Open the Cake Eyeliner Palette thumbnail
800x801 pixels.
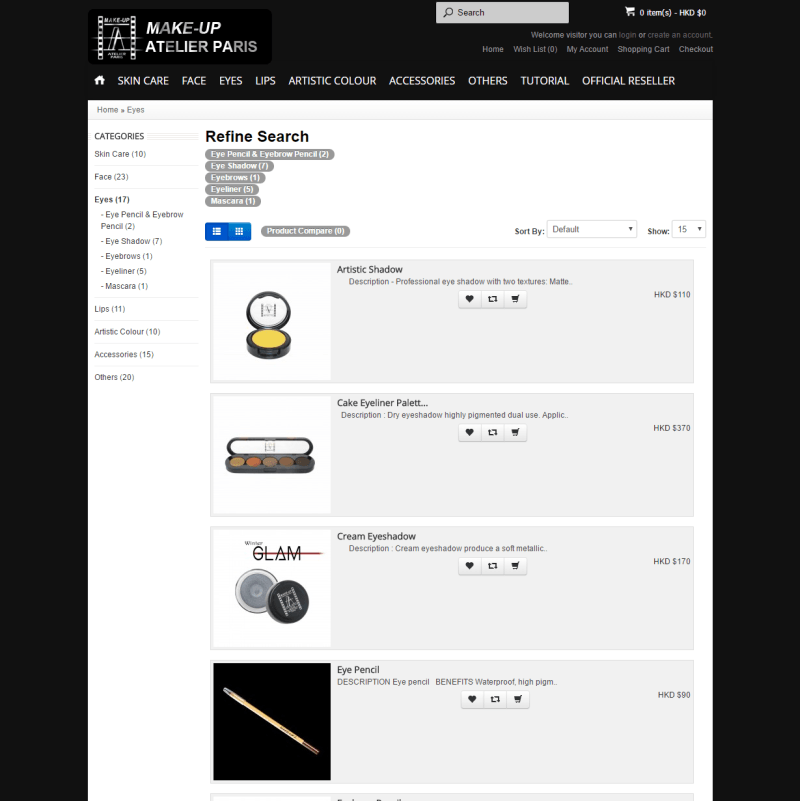tap(272, 455)
